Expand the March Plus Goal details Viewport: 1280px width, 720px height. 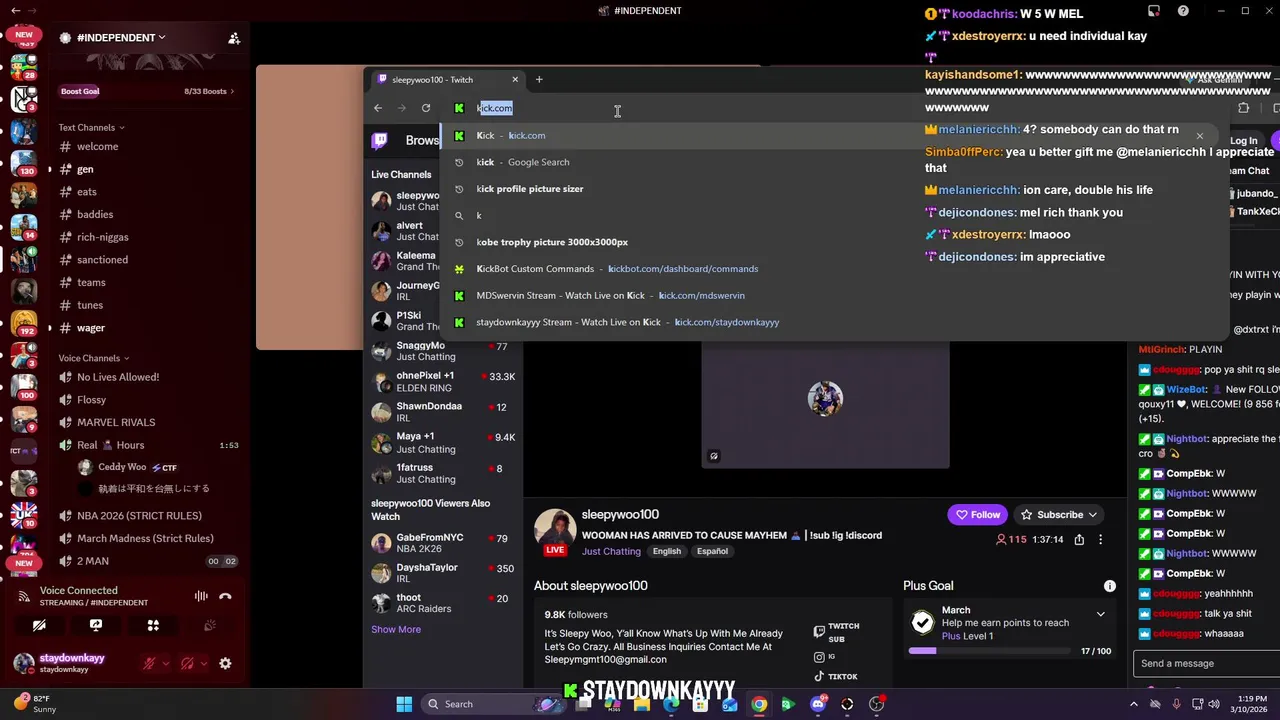point(1101,614)
